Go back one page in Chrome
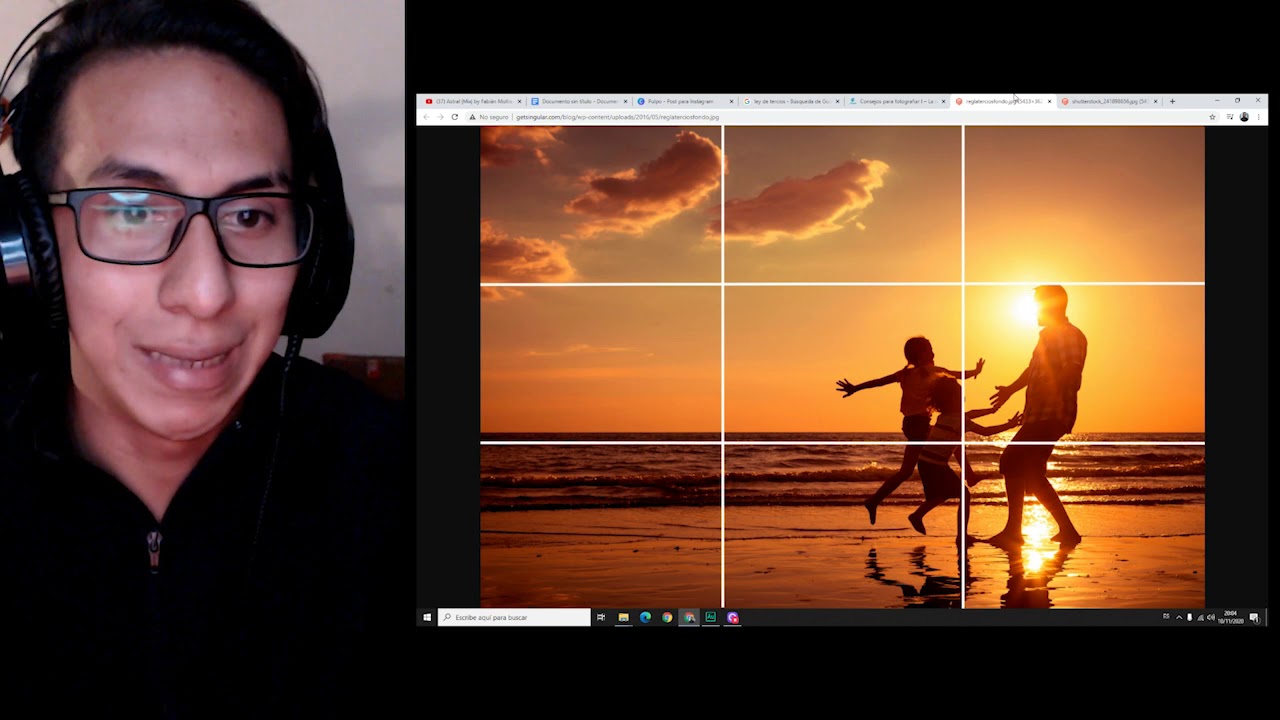The width and height of the screenshot is (1280, 720). pyautogui.click(x=426, y=117)
